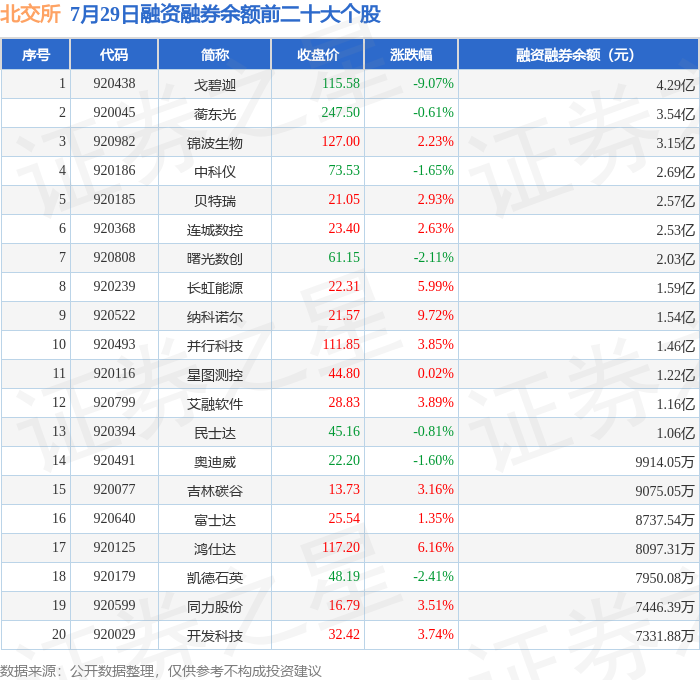
Task: Click the 收盘价 column header
Action: (318, 54)
